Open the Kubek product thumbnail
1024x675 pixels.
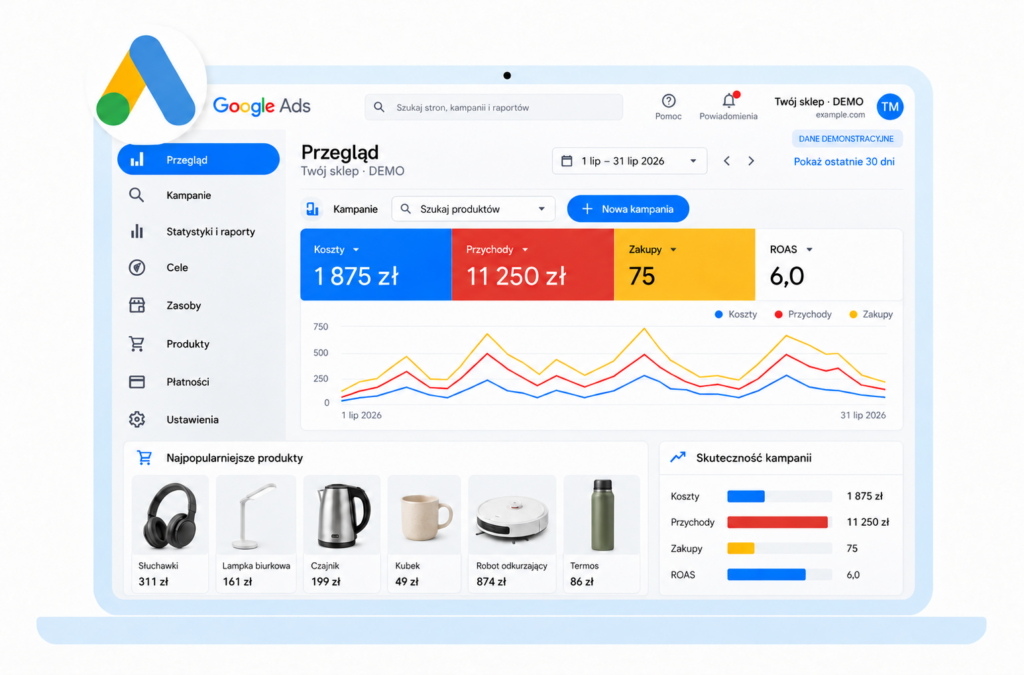(424, 515)
